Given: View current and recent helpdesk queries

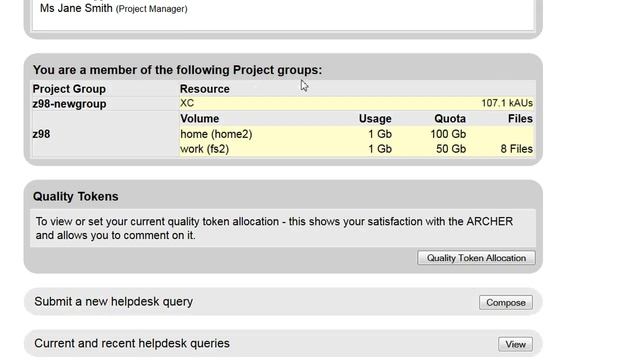Looking at the screenshot, I should click(x=515, y=344).
